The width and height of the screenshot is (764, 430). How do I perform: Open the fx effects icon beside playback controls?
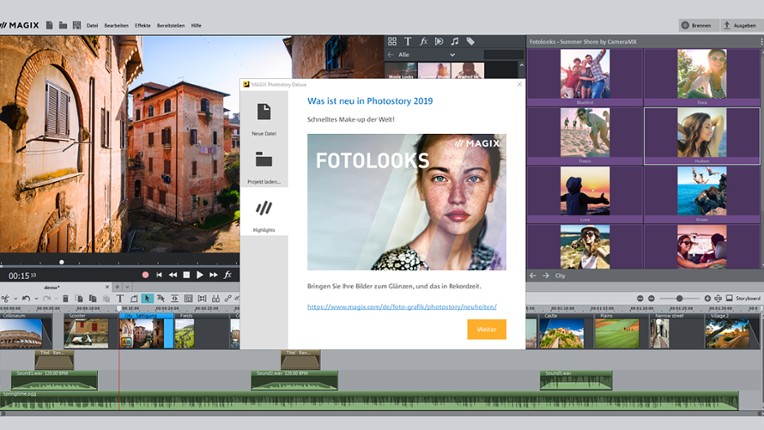tap(227, 274)
